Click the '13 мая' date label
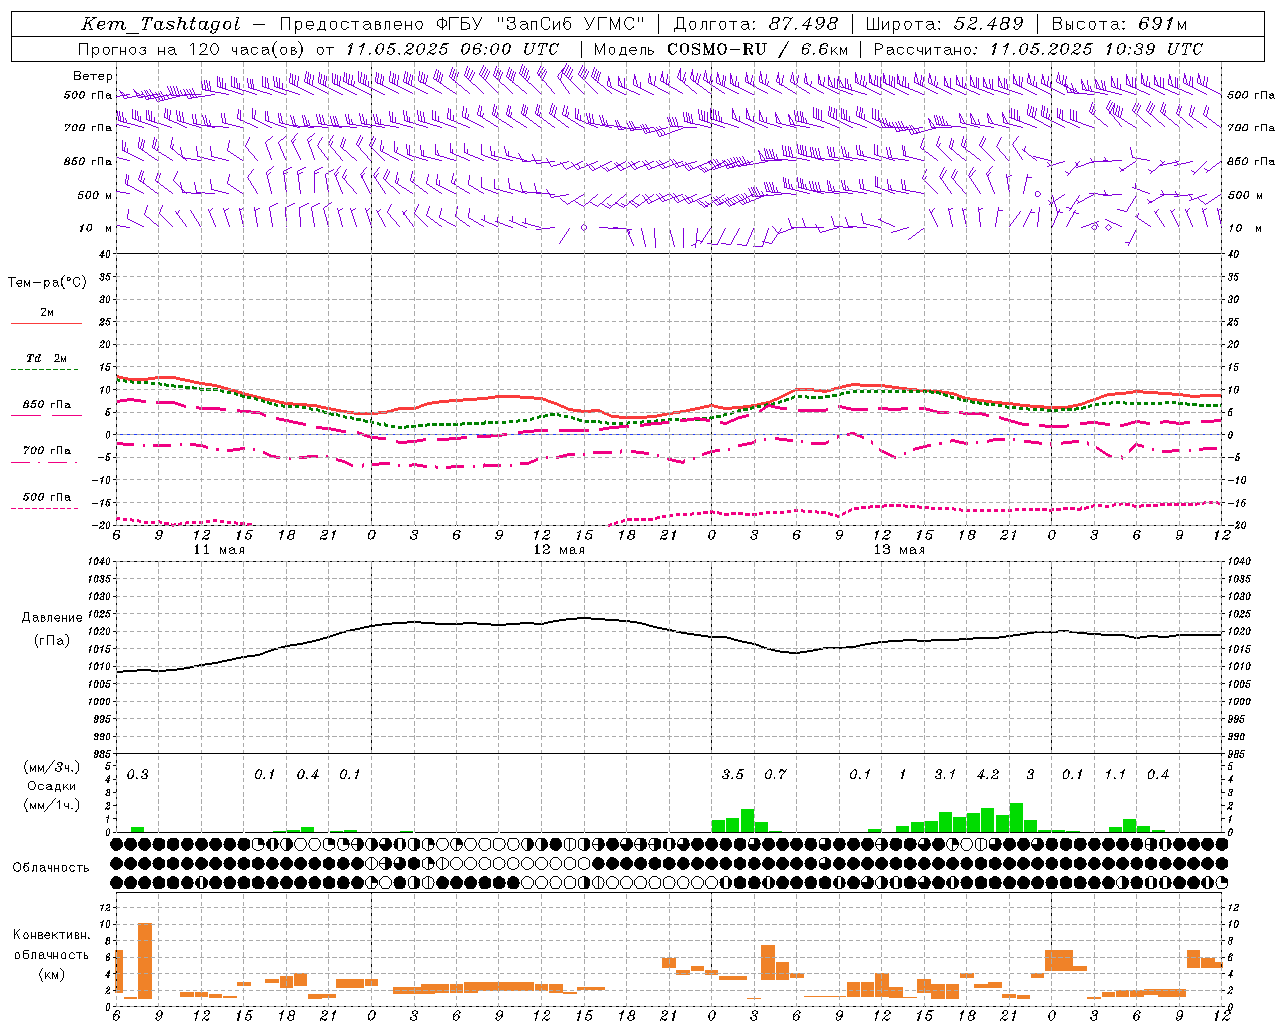Viewport: 1280px width, 1024px height. click(899, 550)
